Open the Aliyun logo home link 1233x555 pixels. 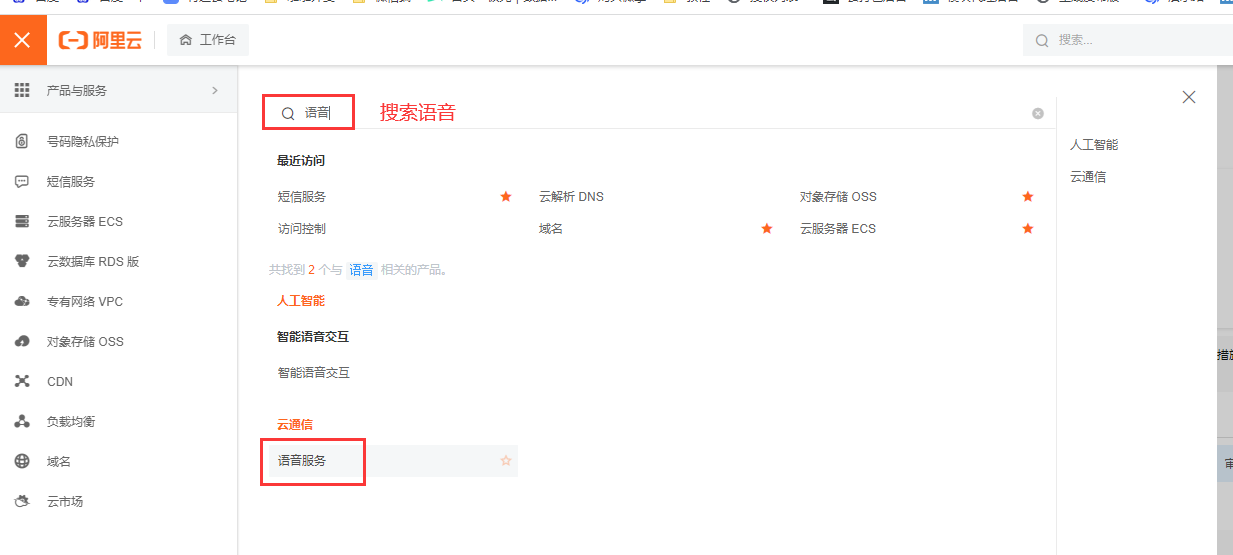coord(100,40)
